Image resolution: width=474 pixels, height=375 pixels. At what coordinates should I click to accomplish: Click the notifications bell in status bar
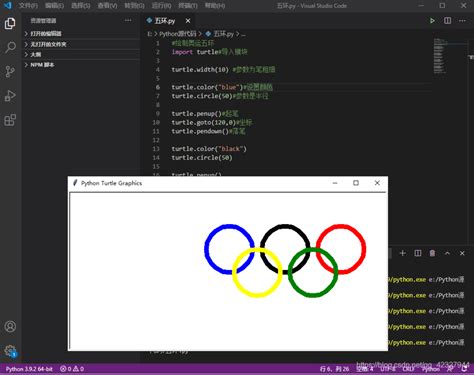point(464,369)
